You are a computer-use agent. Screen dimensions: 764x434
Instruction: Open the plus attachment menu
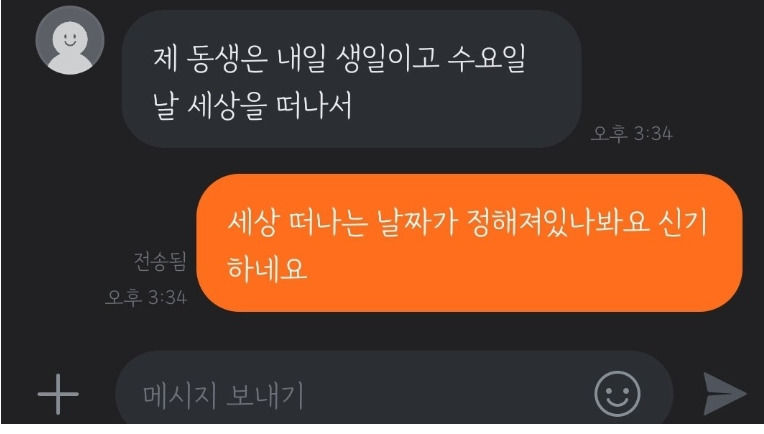58,394
